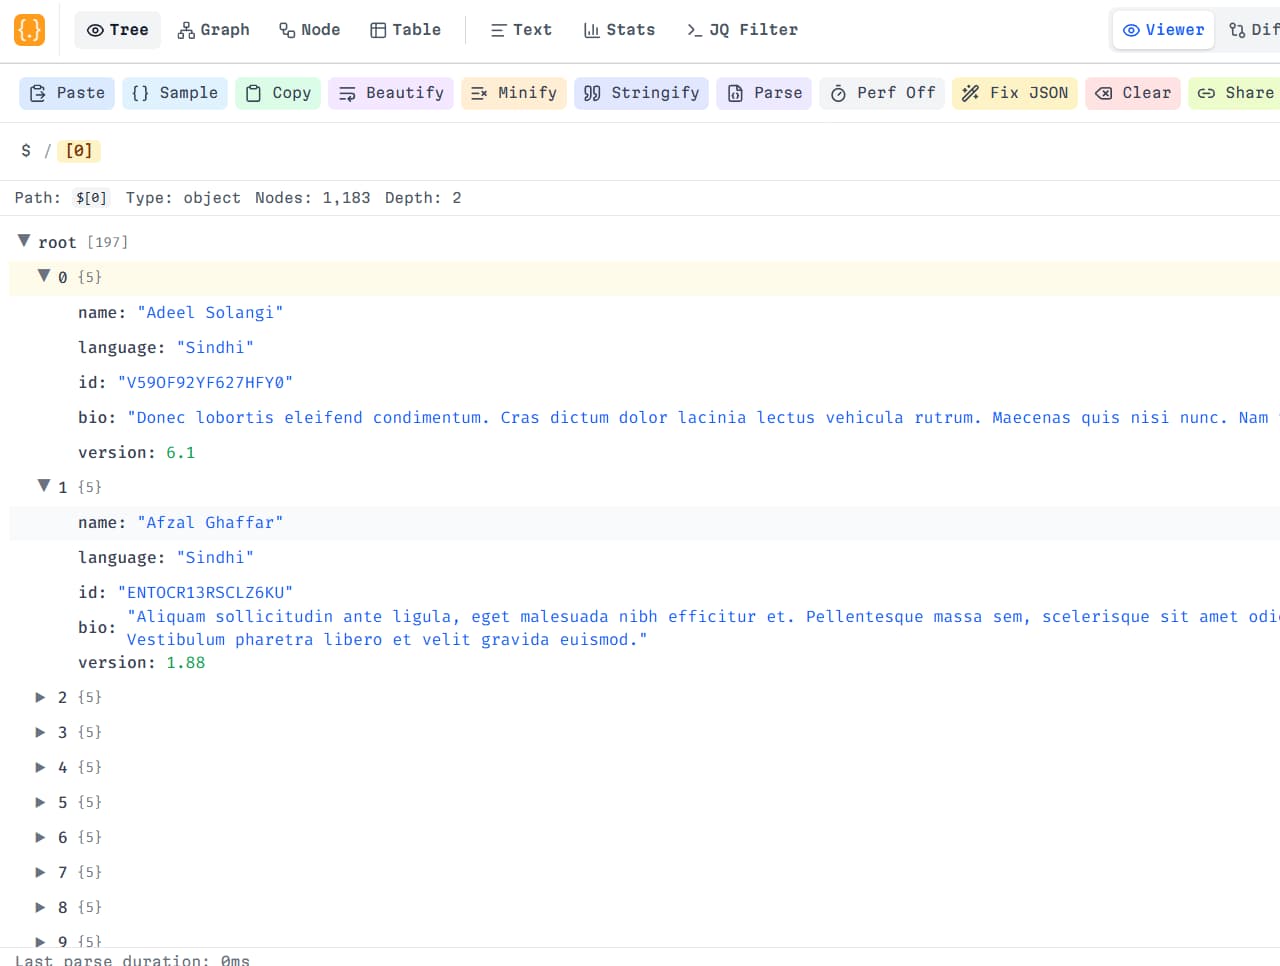Click the Parse button
1280x966 pixels.
(764, 93)
